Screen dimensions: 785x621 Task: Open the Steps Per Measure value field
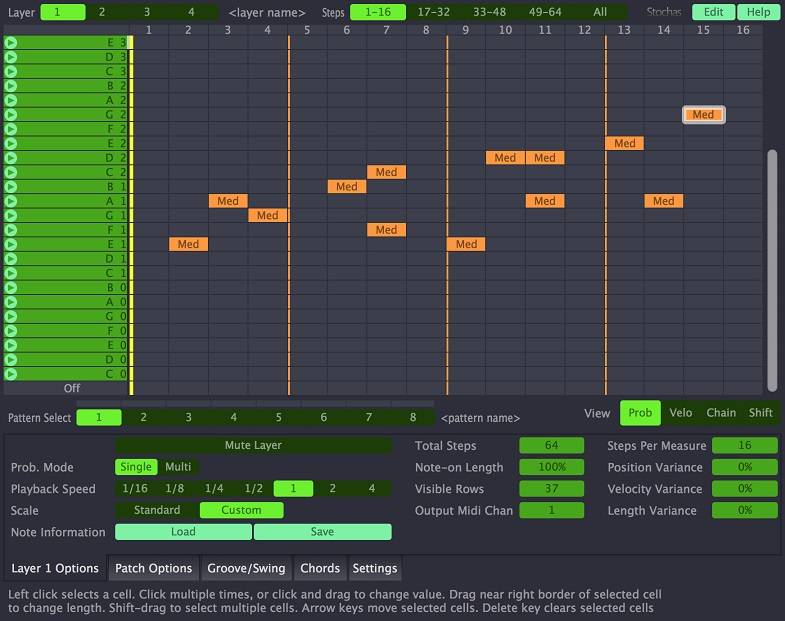745,446
